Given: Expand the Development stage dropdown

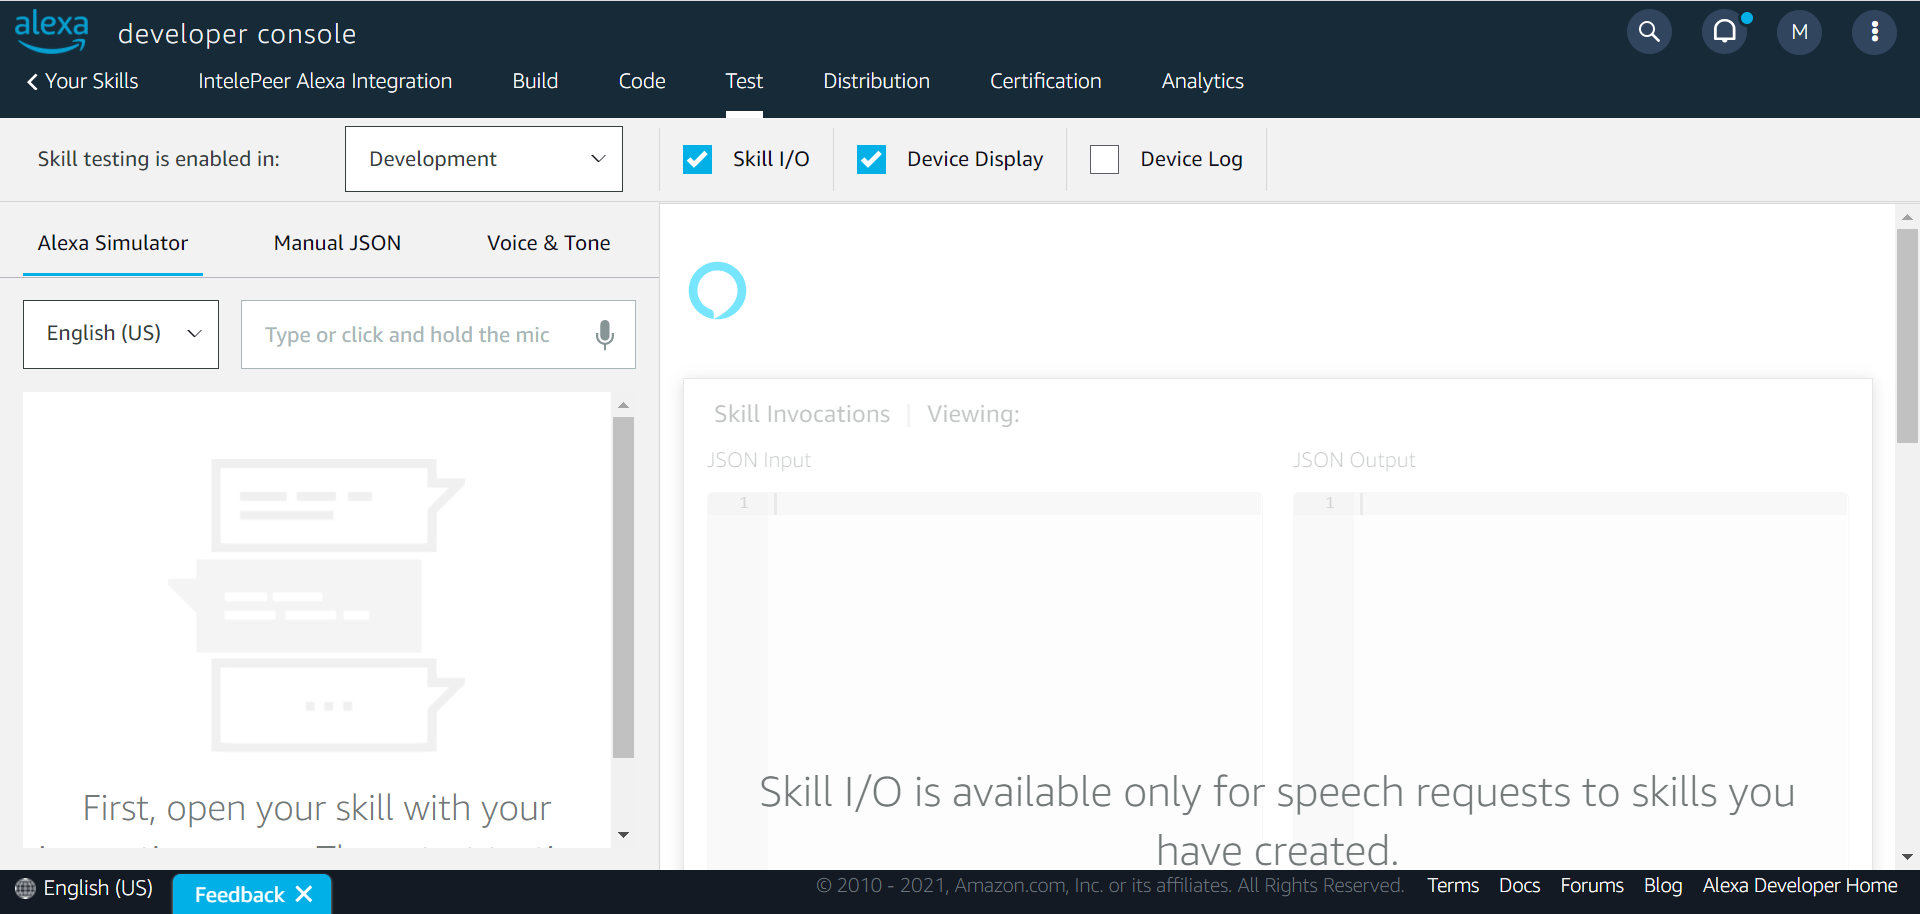Looking at the screenshot, I should pyautogui.click(x=484, y=159).
